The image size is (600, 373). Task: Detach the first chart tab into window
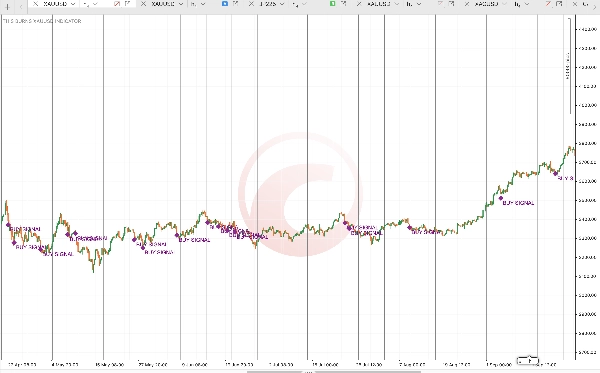tap(128, 3)
